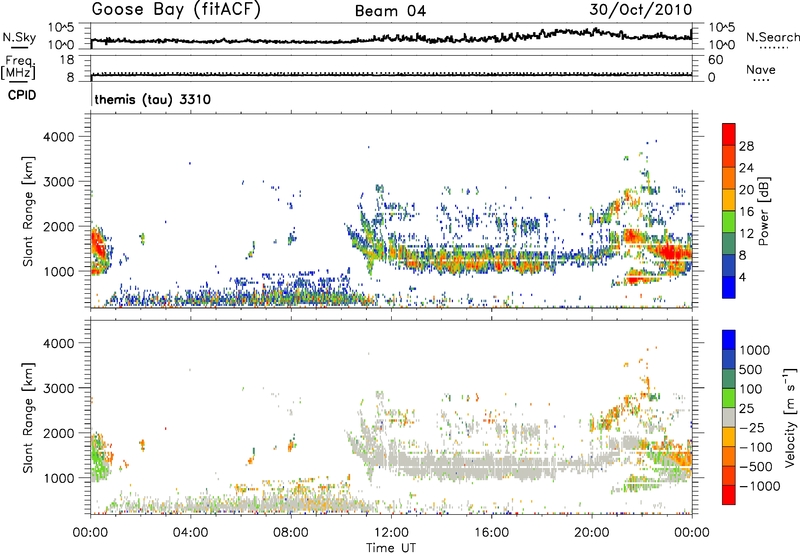Viewport: 800px width, 554px height.
Task: Click the 'Velocity [m s-1]' colorbar label
Action: pyautogui.click(x=790, y=416)
